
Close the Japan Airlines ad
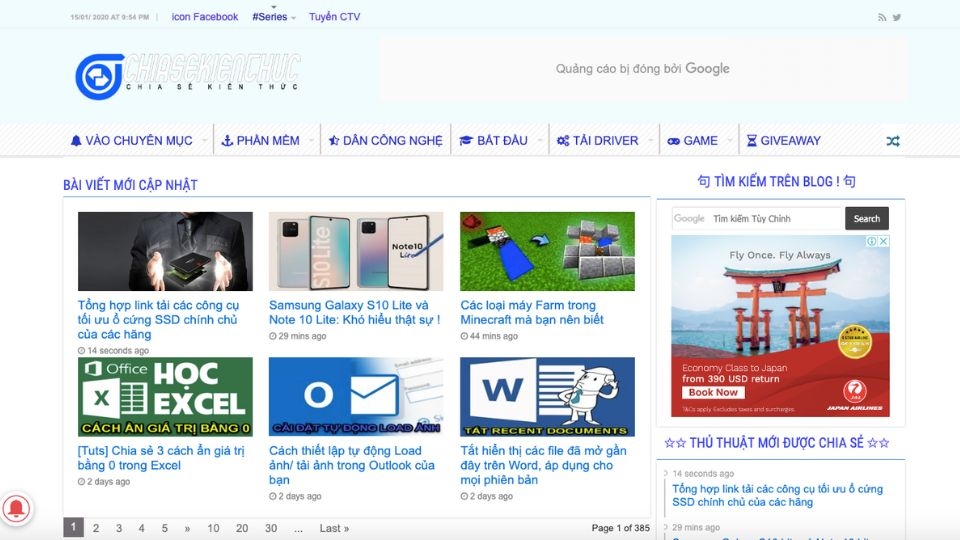883,241
